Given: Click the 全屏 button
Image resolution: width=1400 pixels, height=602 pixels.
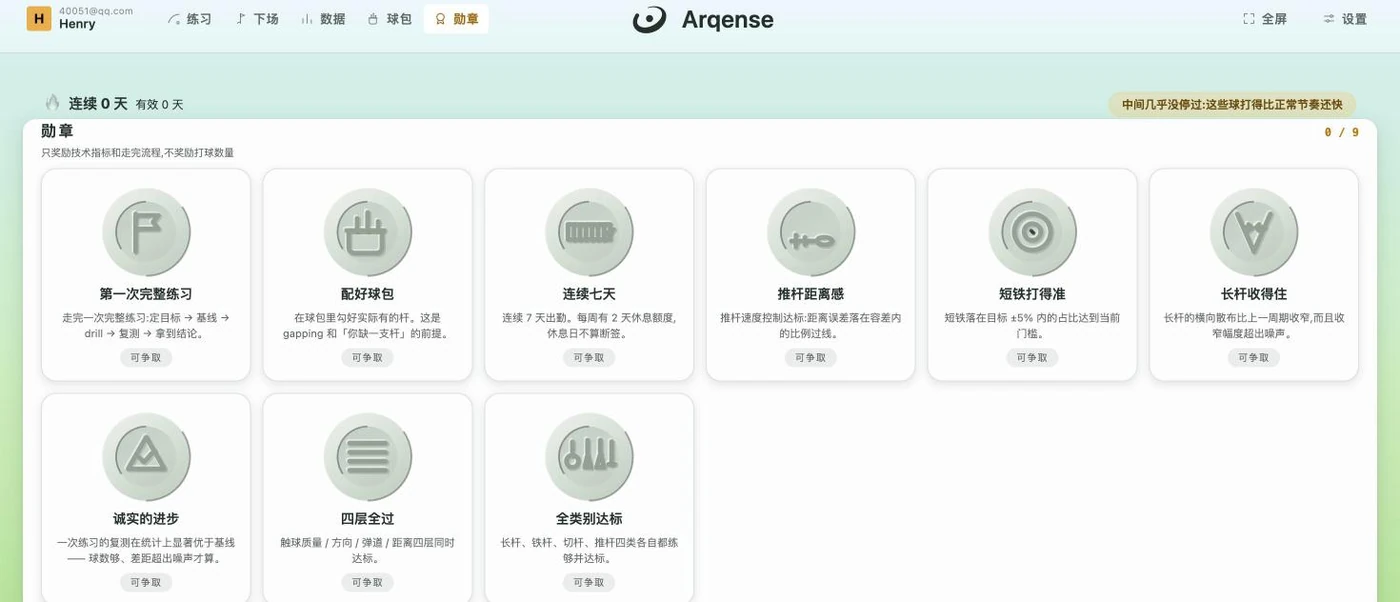Looking at the screenshot, I should pyautogui.click(x=1264, y=19).
